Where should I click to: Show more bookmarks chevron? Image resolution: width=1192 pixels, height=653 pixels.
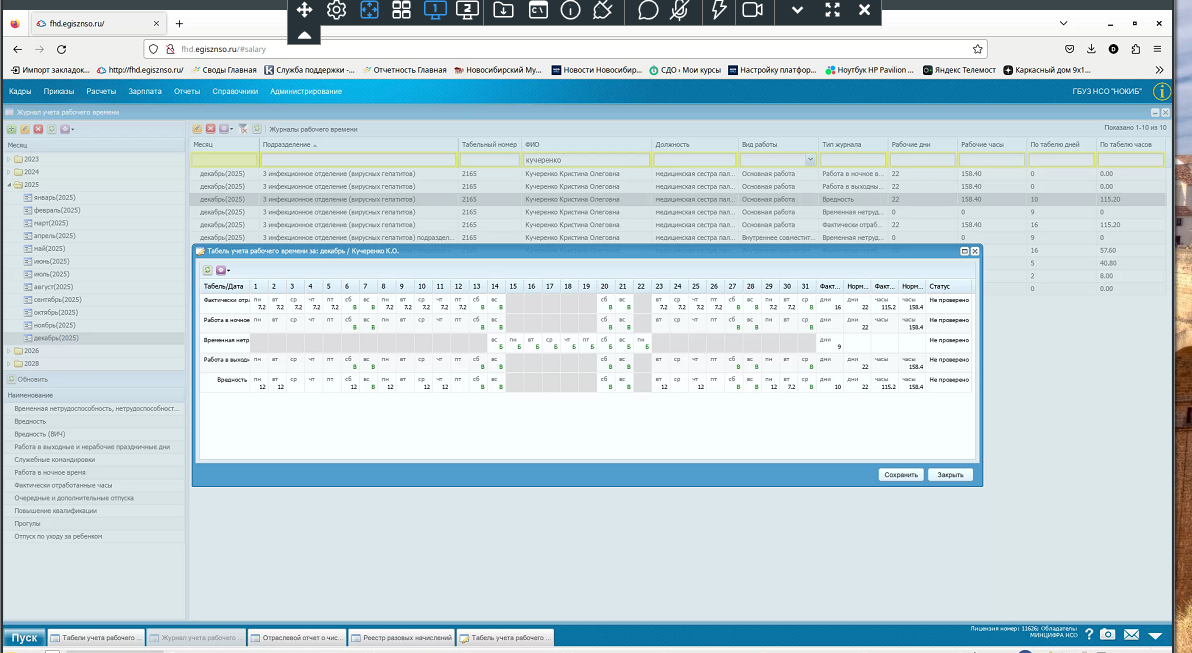(1159, 70)
